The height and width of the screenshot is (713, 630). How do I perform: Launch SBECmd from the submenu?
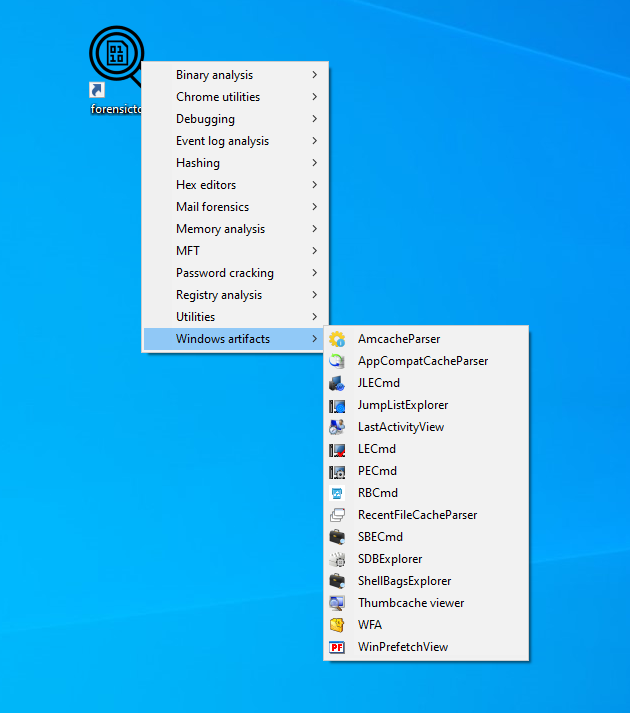(x=426, y=537)
